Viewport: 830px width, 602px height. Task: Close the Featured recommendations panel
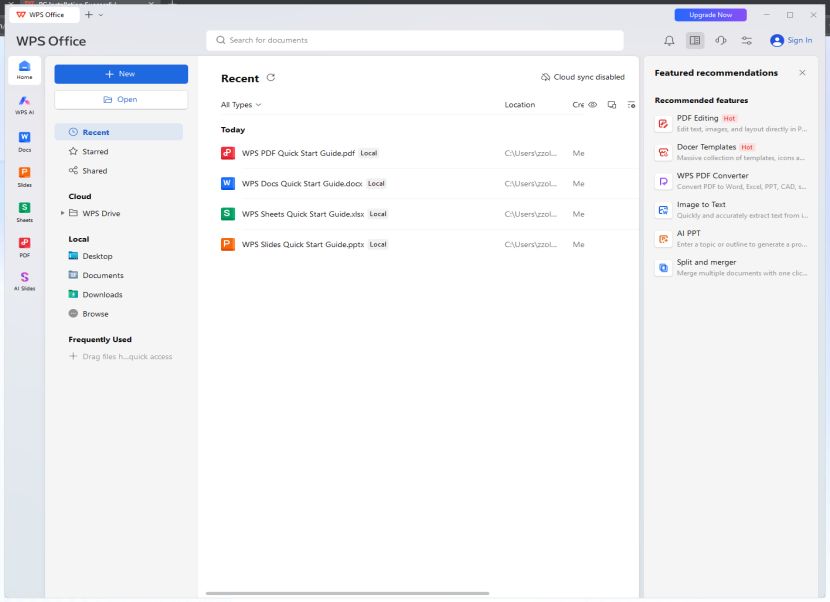[x=802, y=73]
